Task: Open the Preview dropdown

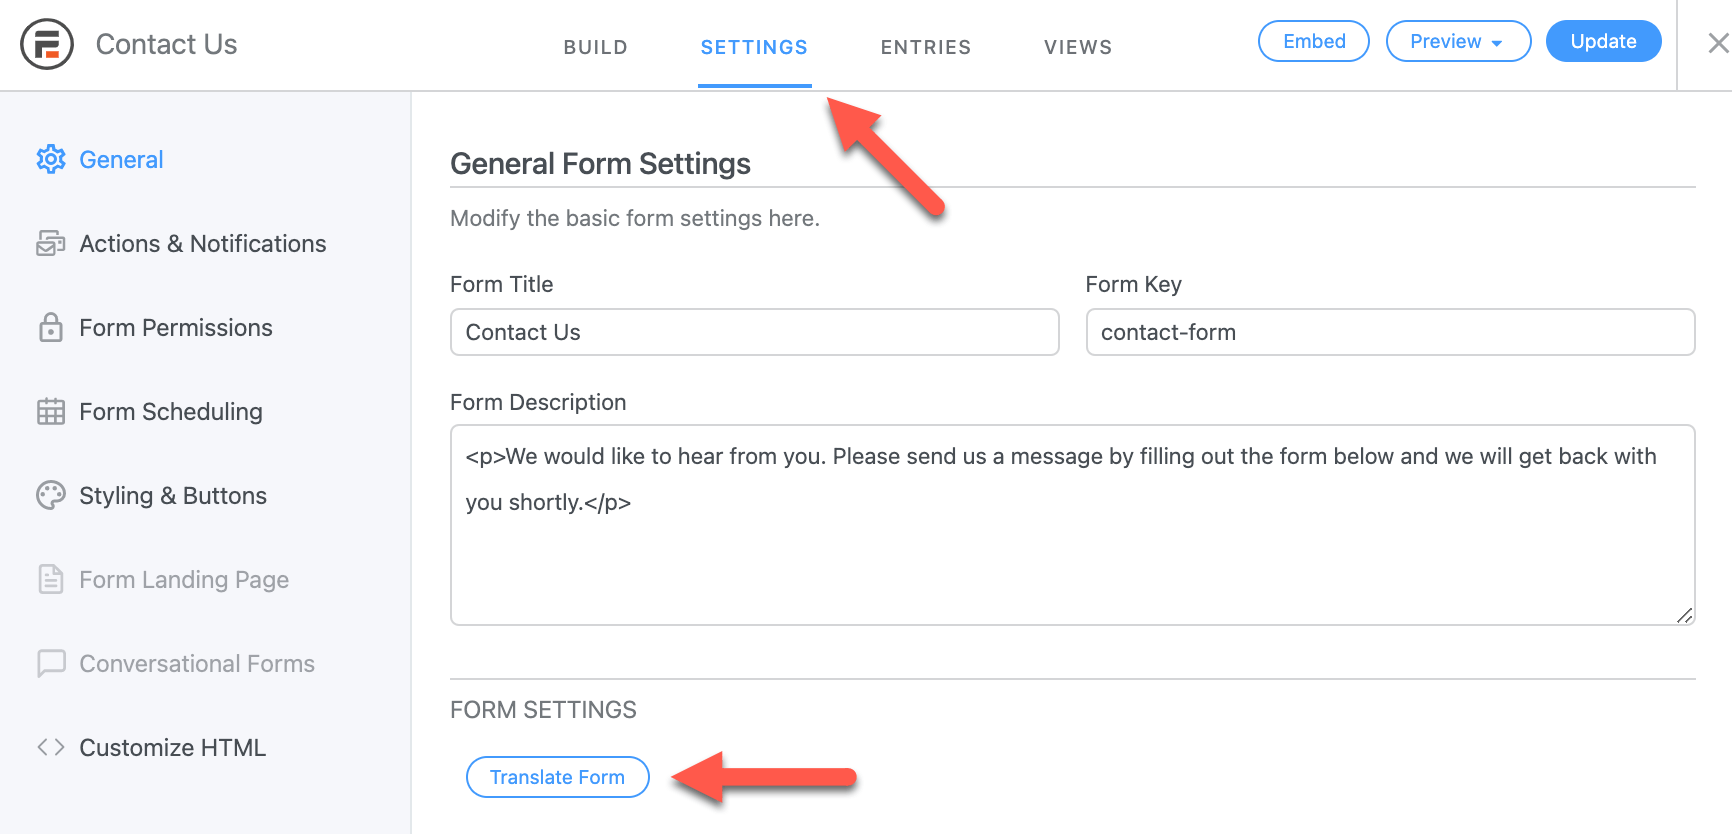Action: (1458, 41)
